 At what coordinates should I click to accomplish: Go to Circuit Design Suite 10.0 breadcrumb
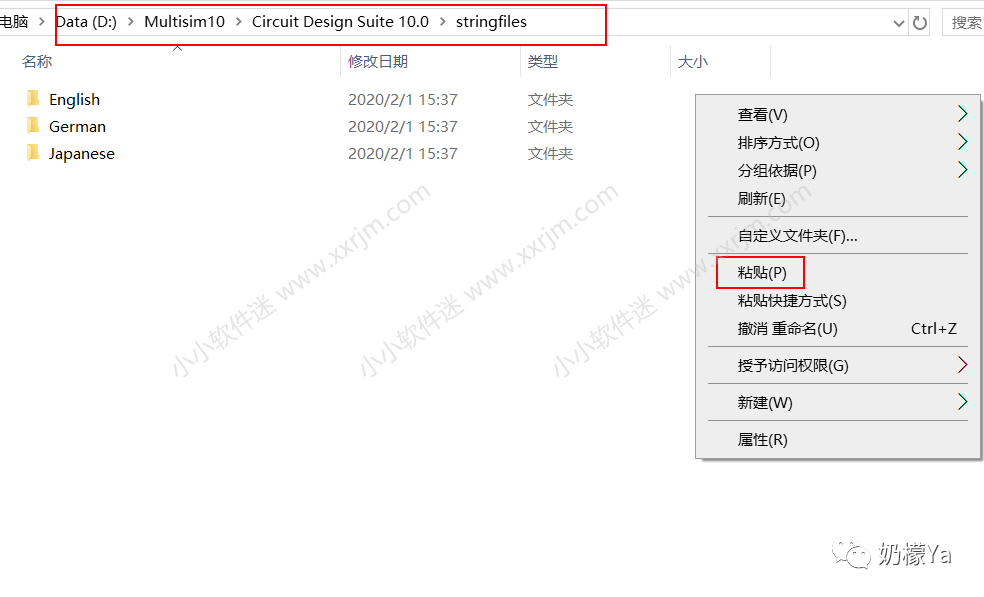pos(340,22)
